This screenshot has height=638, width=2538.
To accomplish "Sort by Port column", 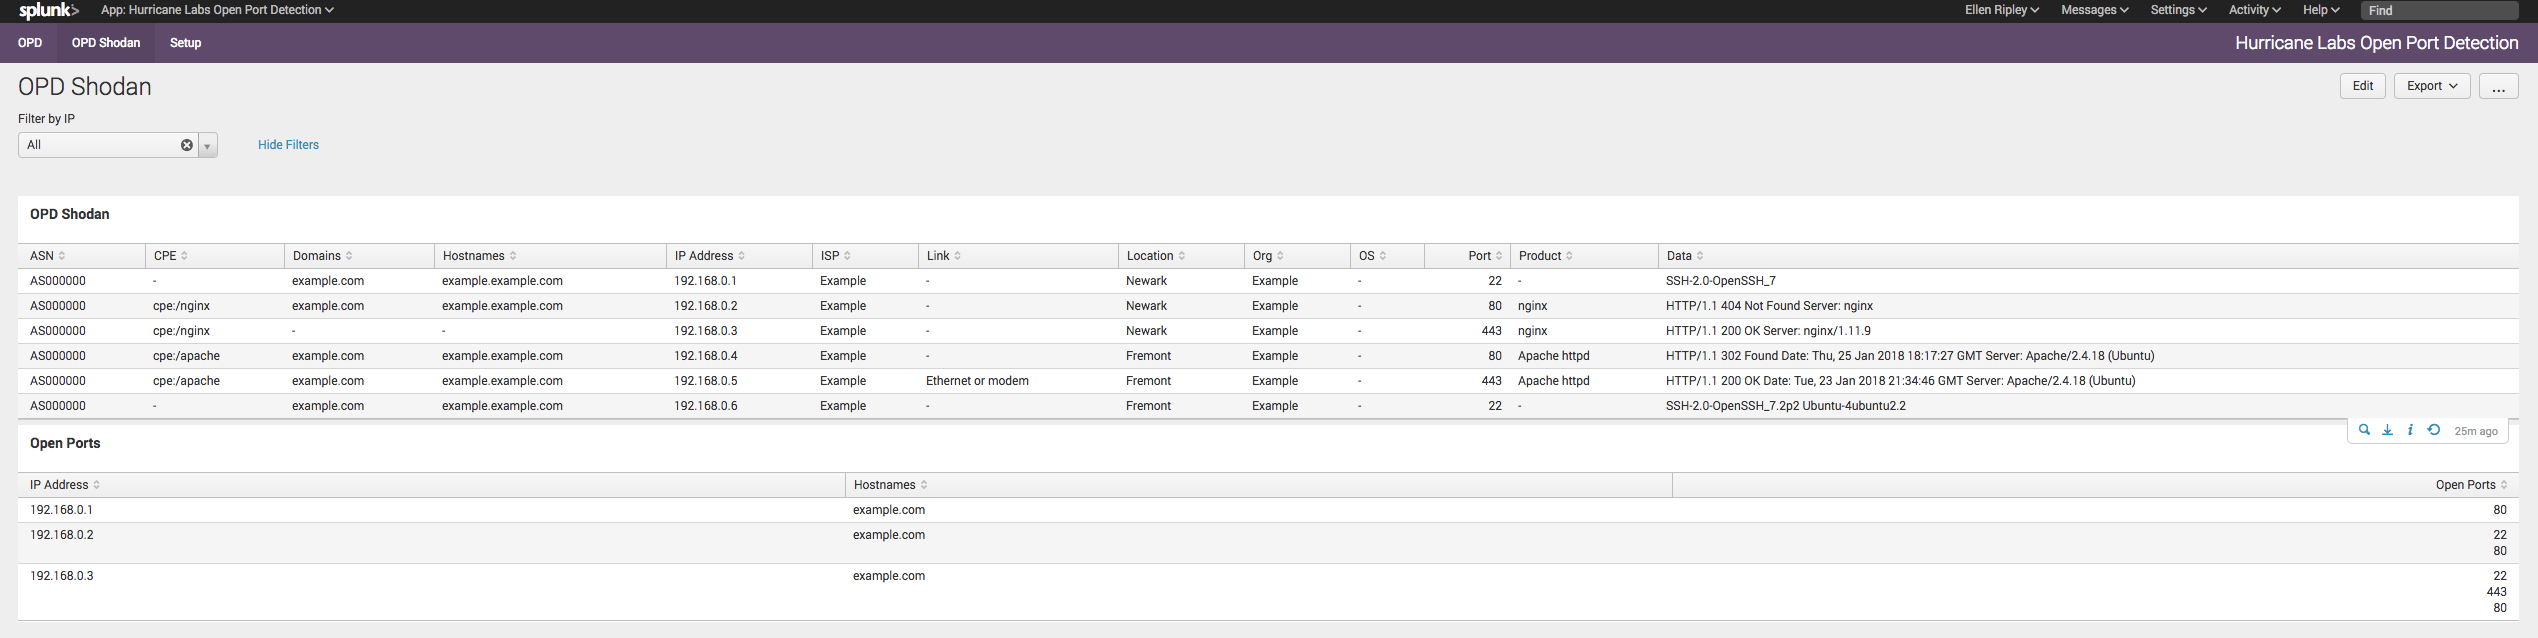I will tap(1485, 256).
